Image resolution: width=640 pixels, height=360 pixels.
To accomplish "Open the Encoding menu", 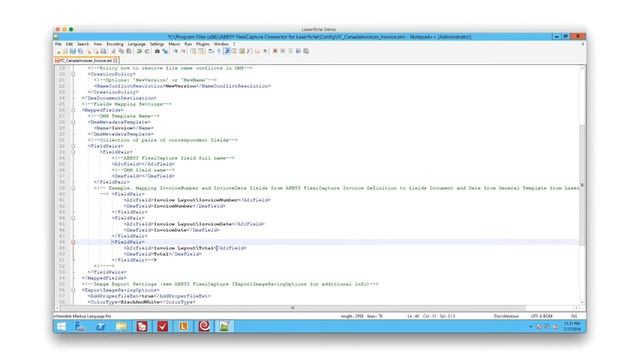I will (x=115, y=44).
